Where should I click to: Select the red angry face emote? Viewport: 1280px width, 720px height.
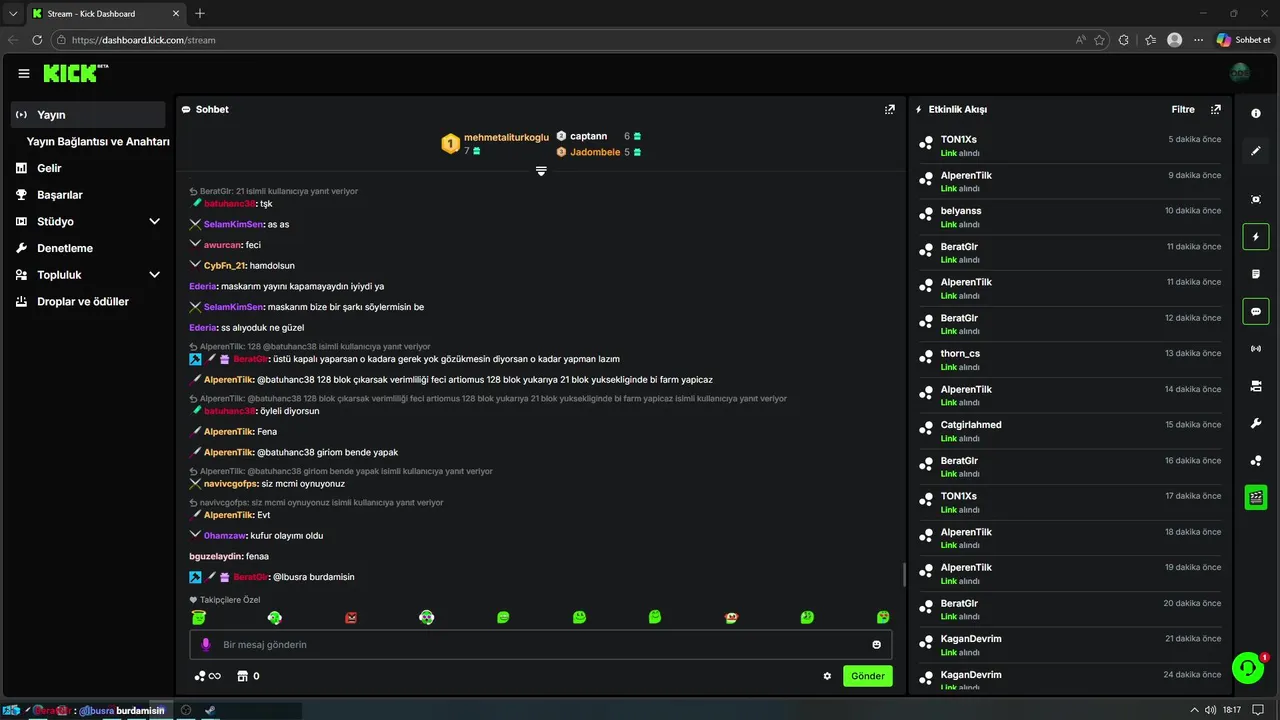[x=351, y=618]
